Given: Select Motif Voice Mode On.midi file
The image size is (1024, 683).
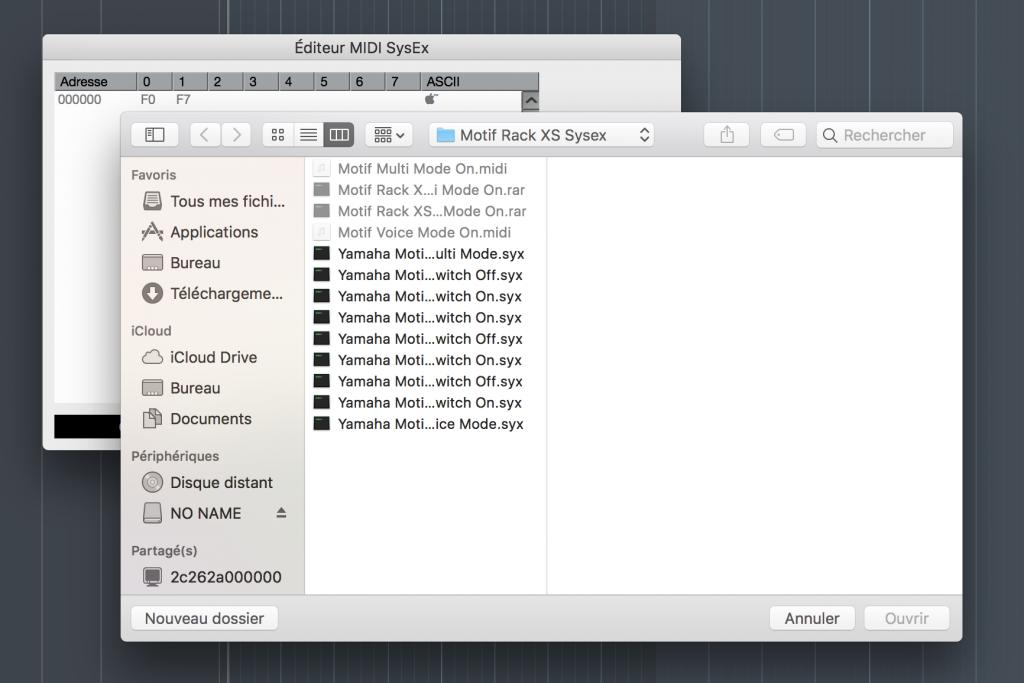Looking at the screenshot, I should [x=425, y=232].
